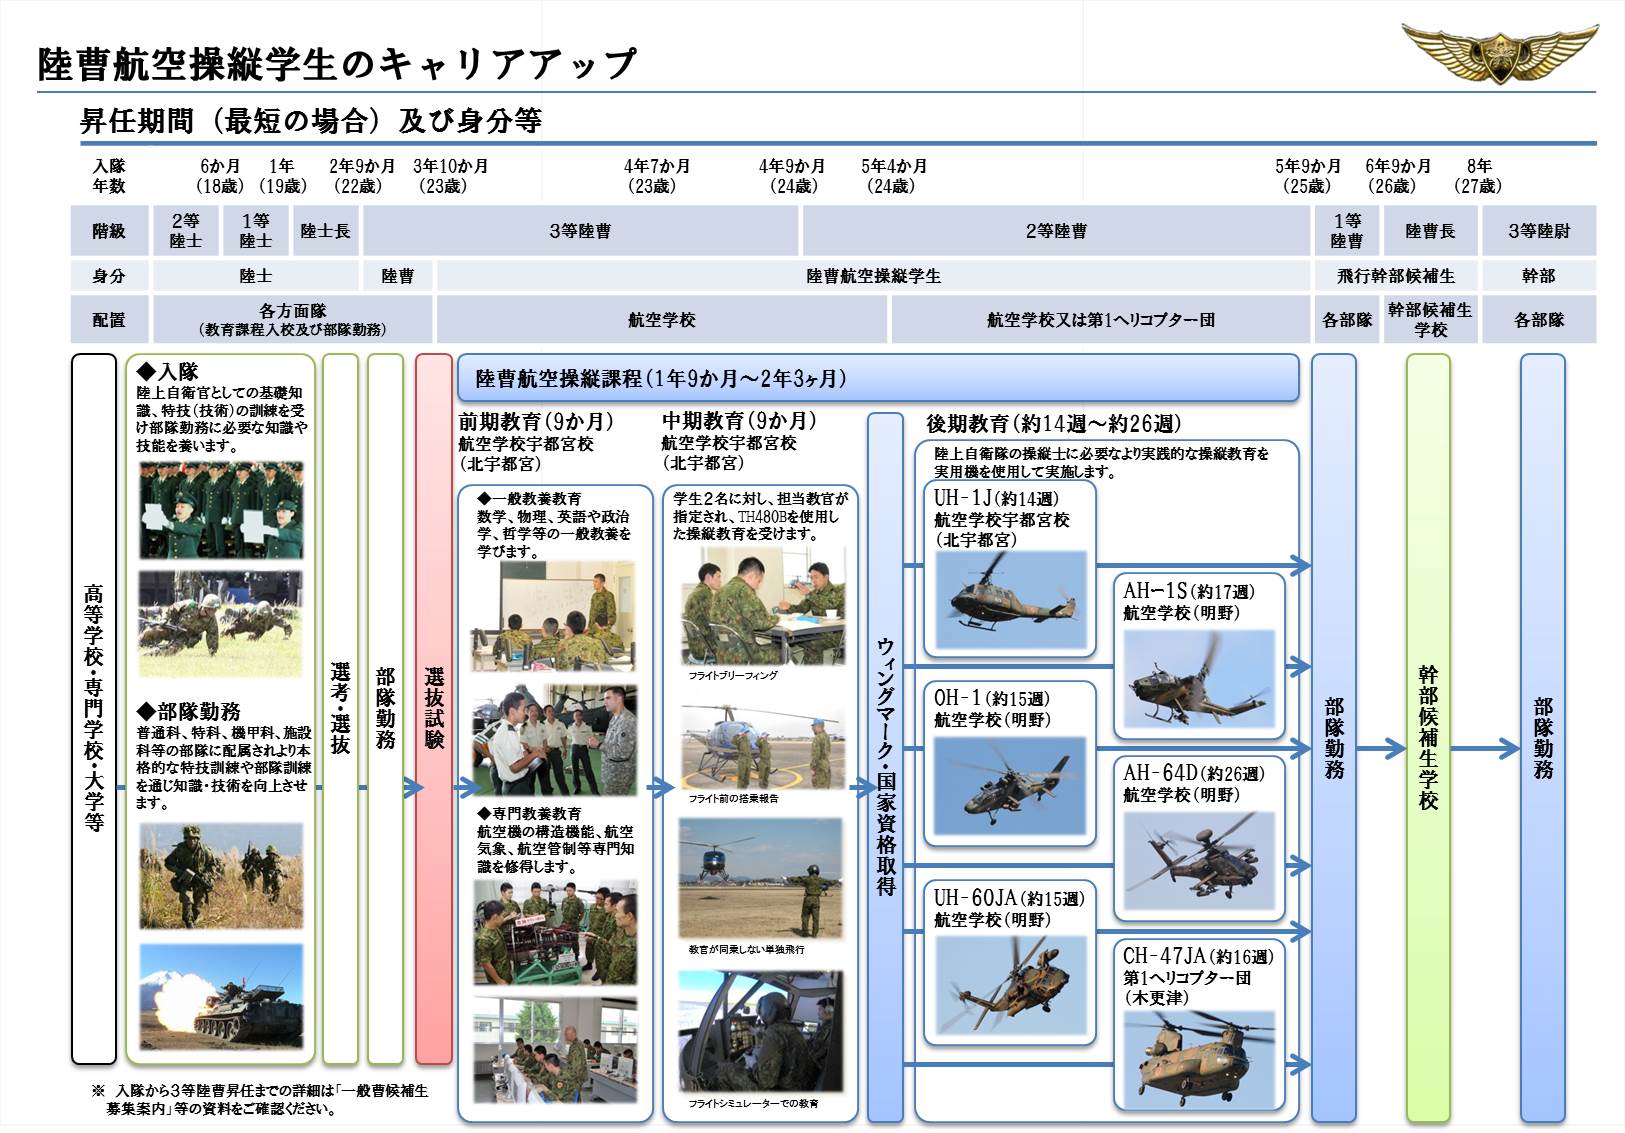Select the flight briefing photo
This screenshot has width=1625, height=1133.
click(760, 609)
